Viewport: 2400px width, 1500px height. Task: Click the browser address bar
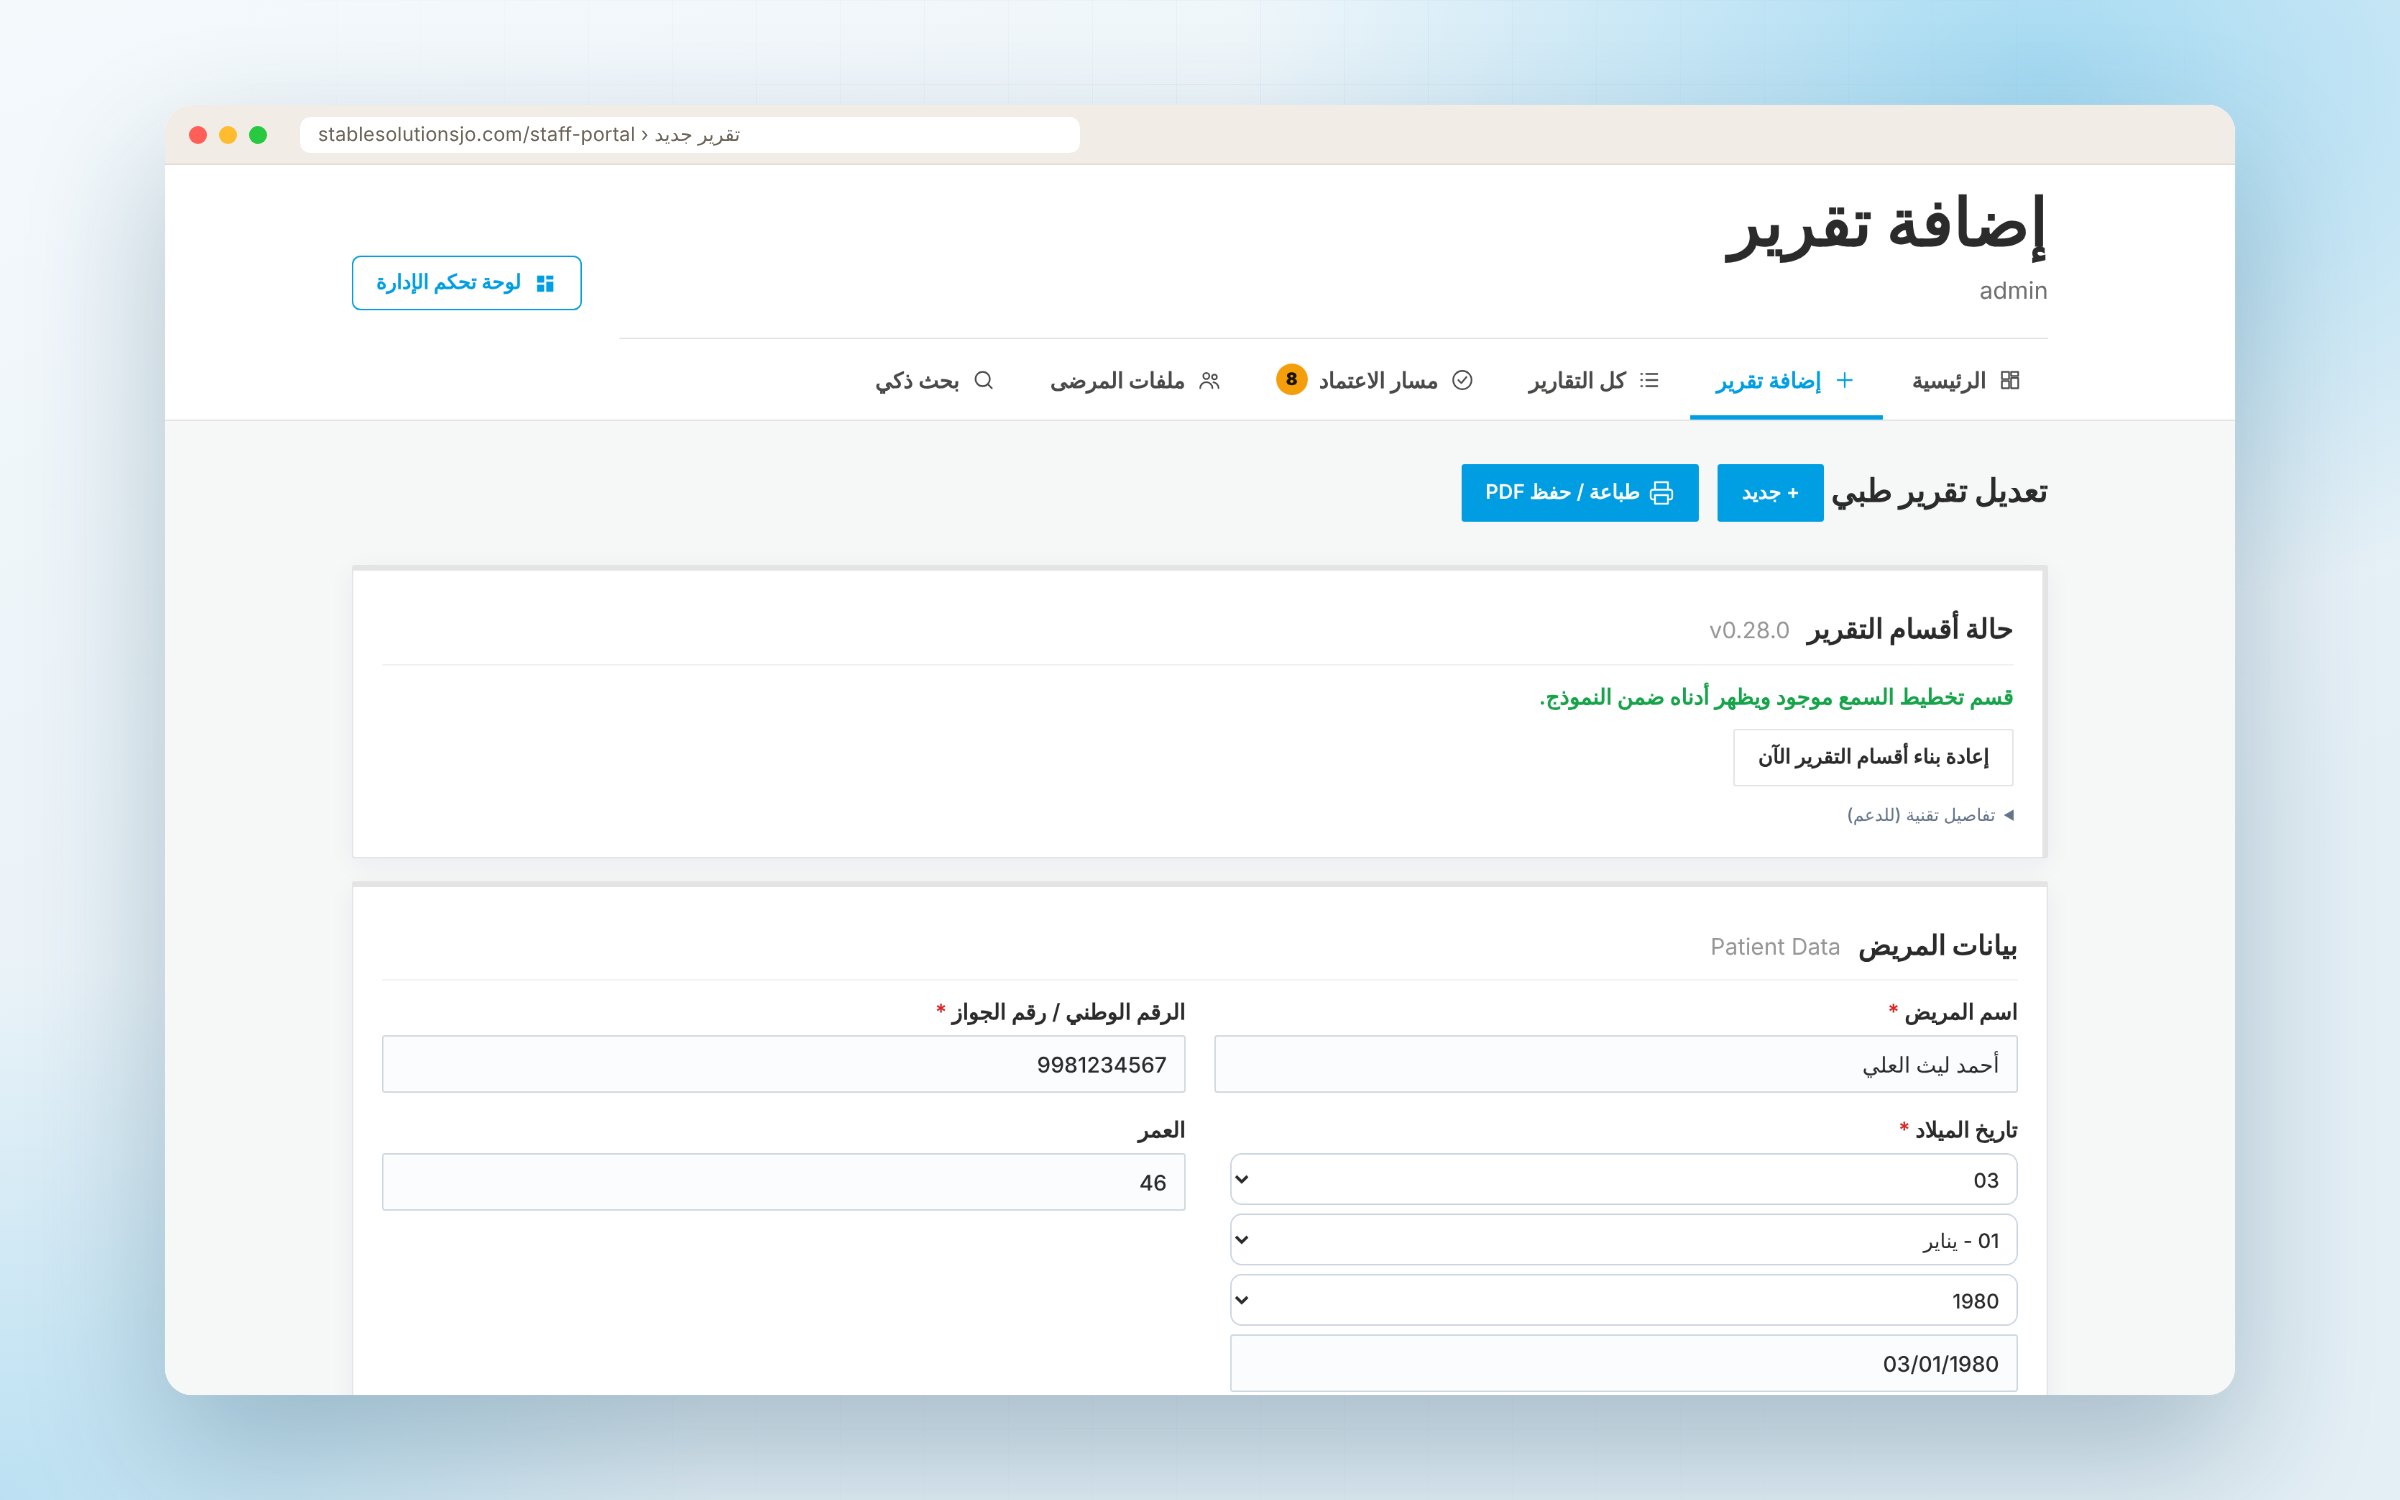coord(690,135)
